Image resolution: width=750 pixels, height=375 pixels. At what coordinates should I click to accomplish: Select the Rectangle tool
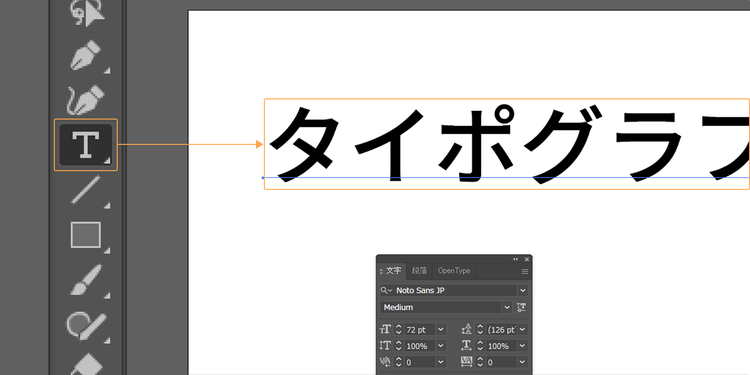point(86,235)
